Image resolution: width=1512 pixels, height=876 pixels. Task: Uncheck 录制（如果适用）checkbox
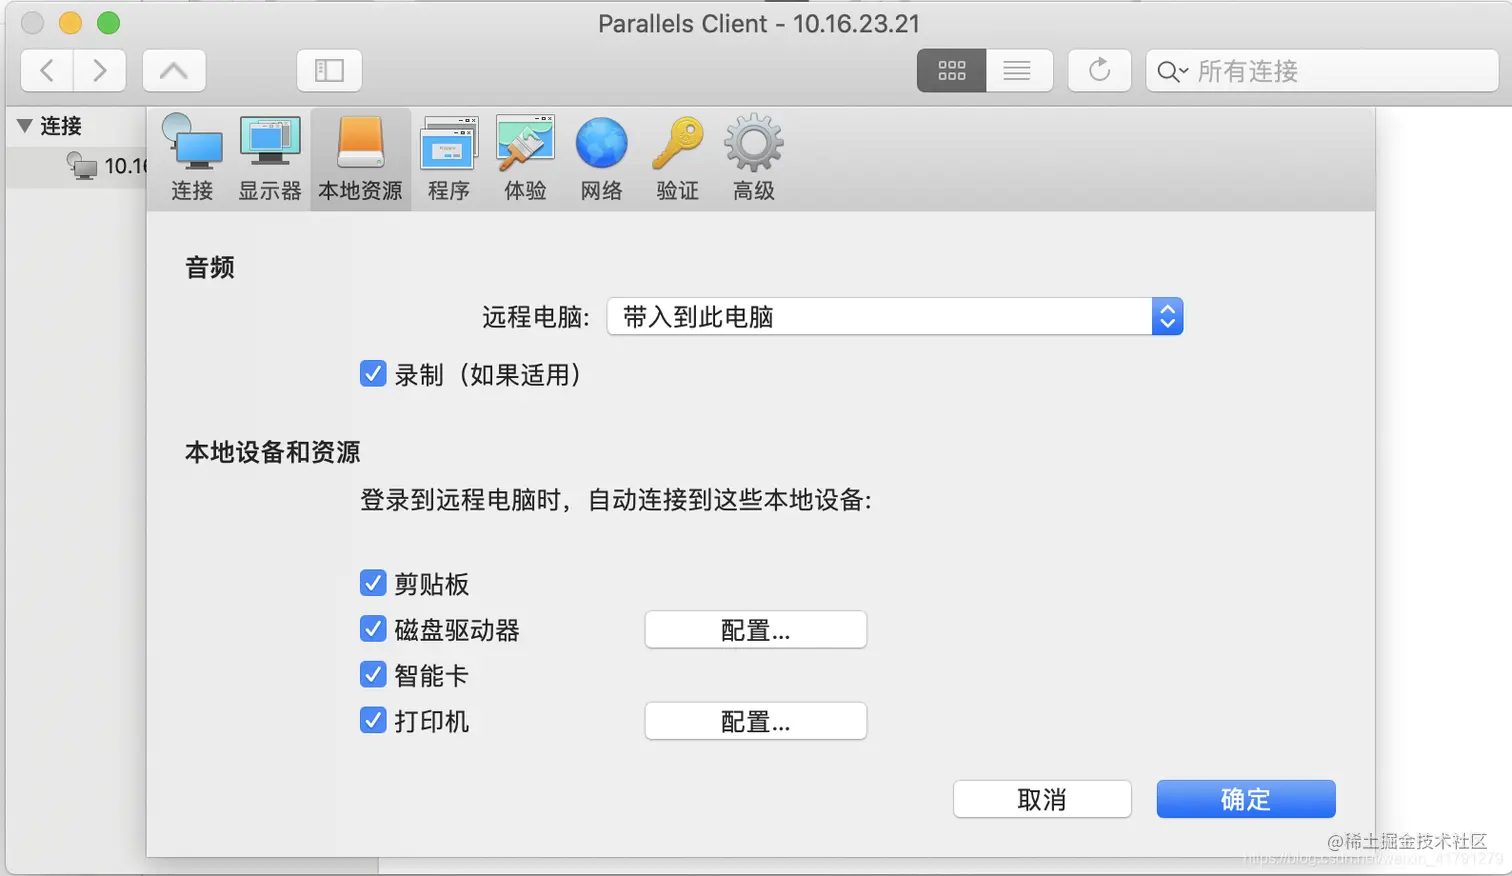[373, 374]
